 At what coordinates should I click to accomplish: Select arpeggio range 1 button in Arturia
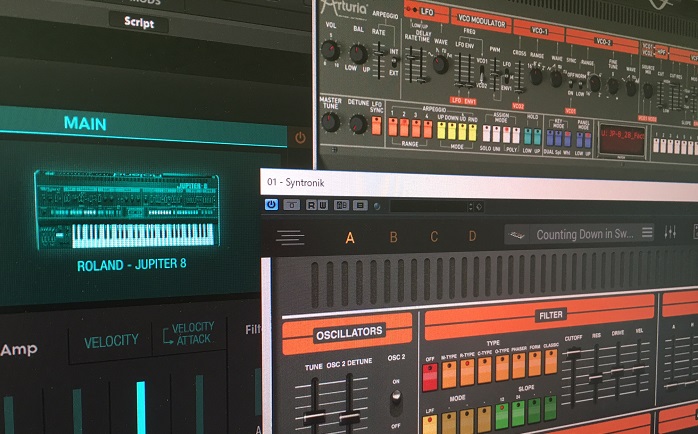[x=392, y=127]
